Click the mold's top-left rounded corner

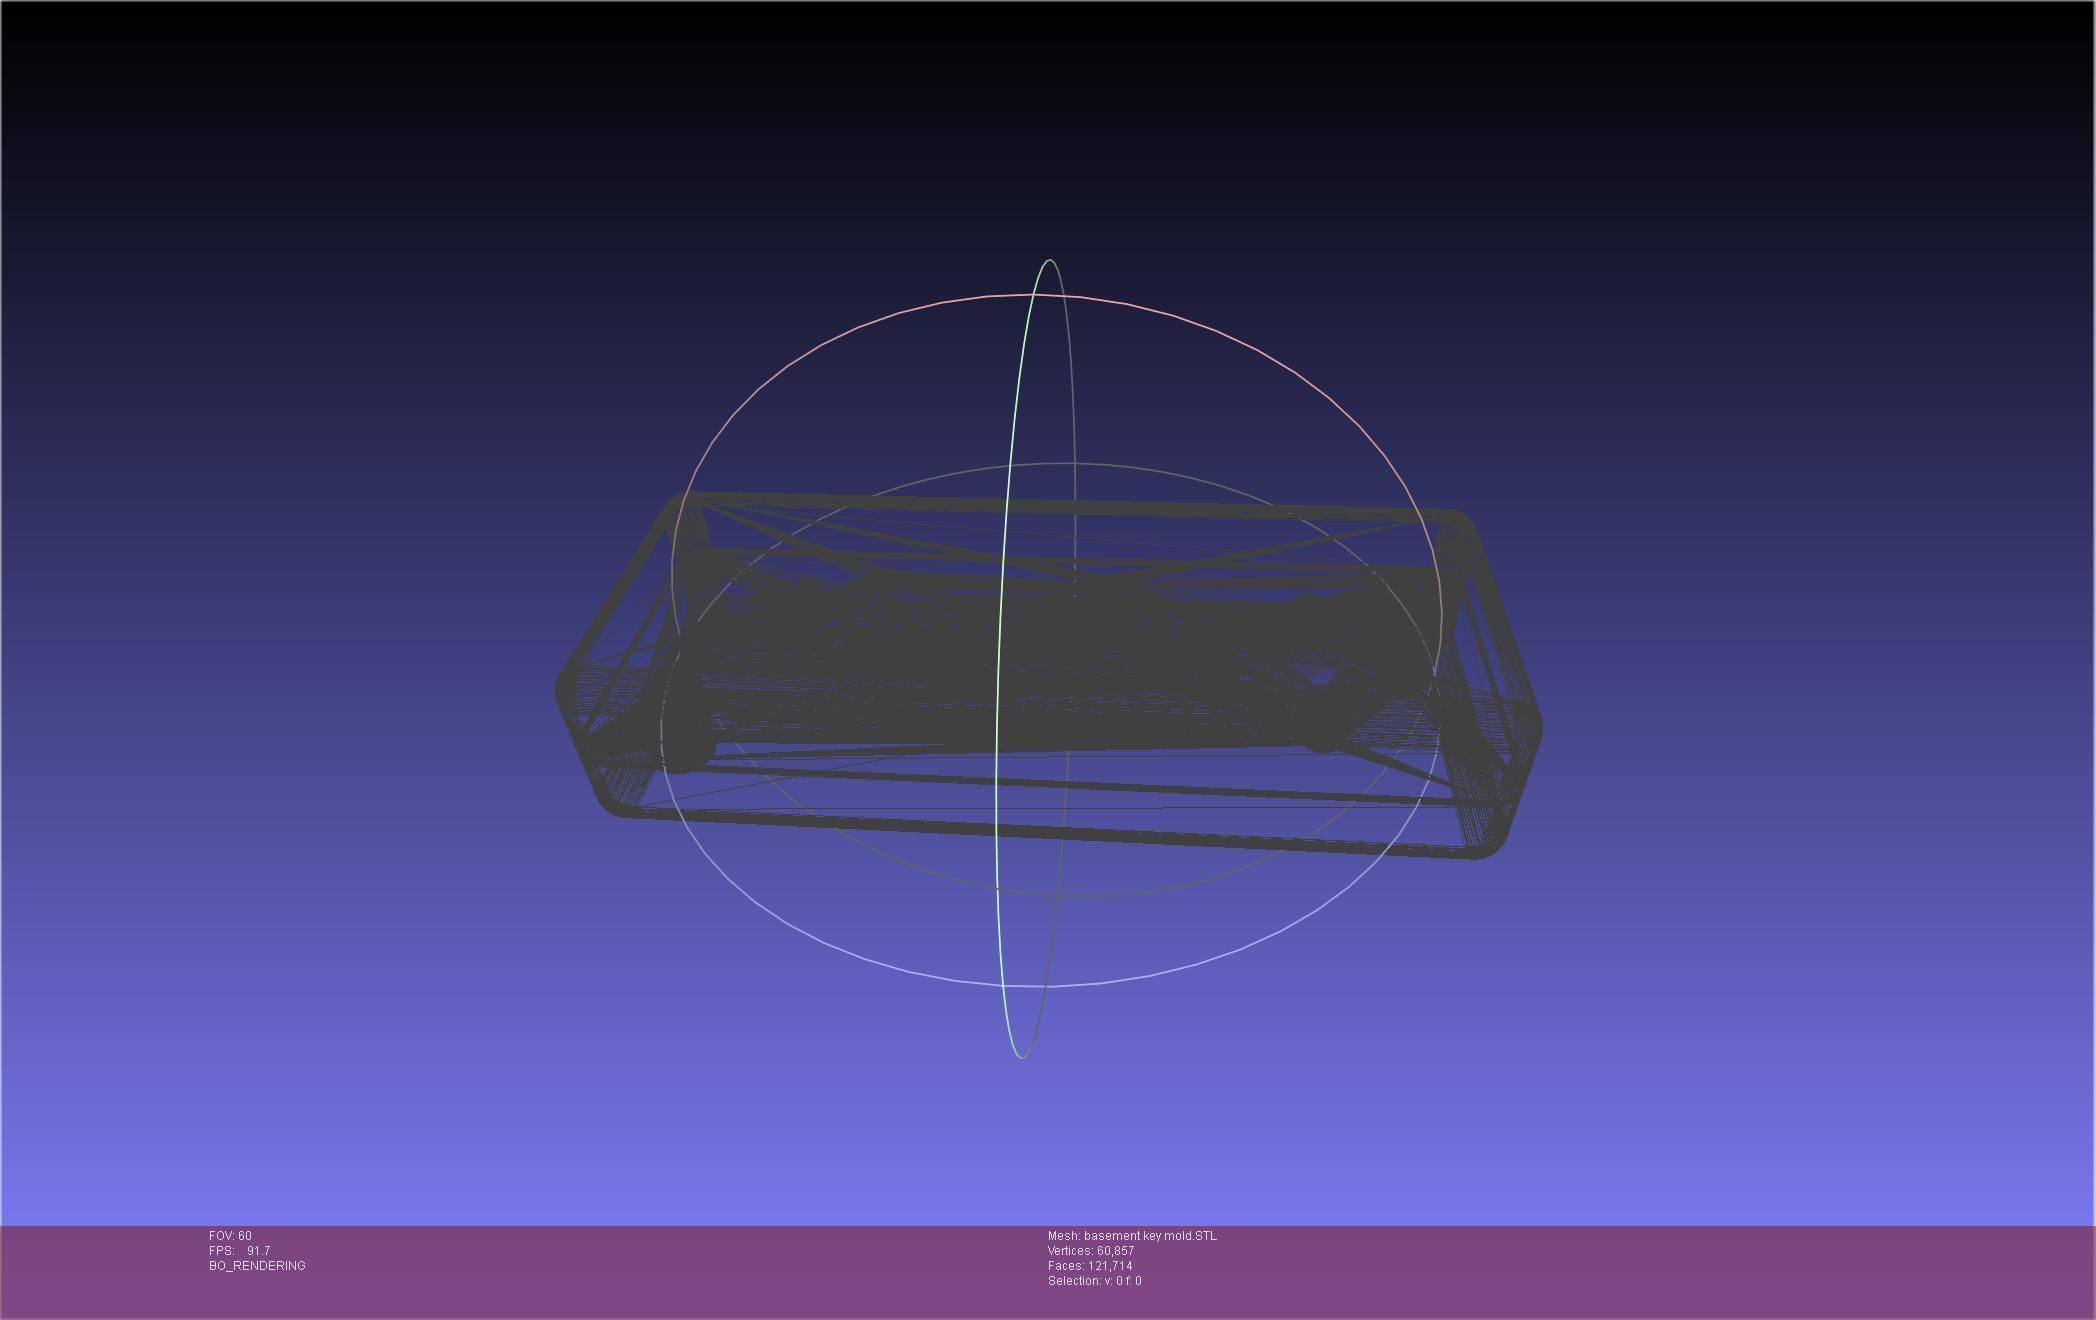point(680,501)
